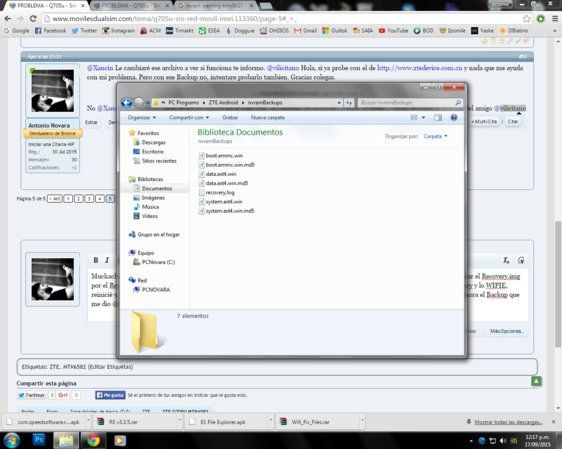562x449 pixels.
Task: Click the Citar button on the post
Action: (x=512, y=121)
